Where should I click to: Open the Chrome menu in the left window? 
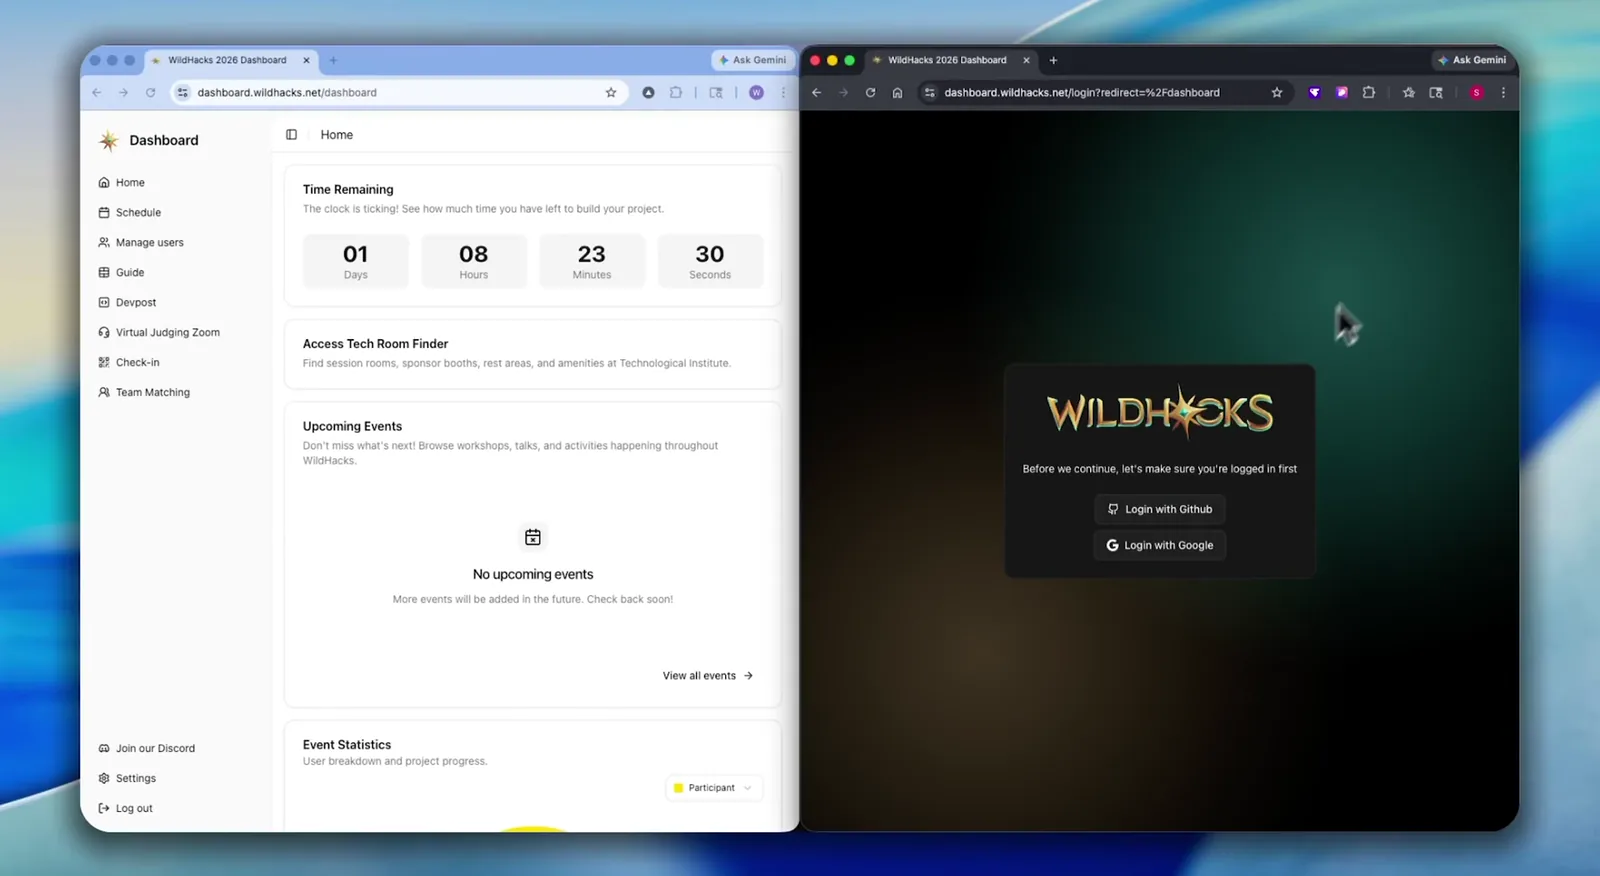pyautogui.click(x=783, y=92)
